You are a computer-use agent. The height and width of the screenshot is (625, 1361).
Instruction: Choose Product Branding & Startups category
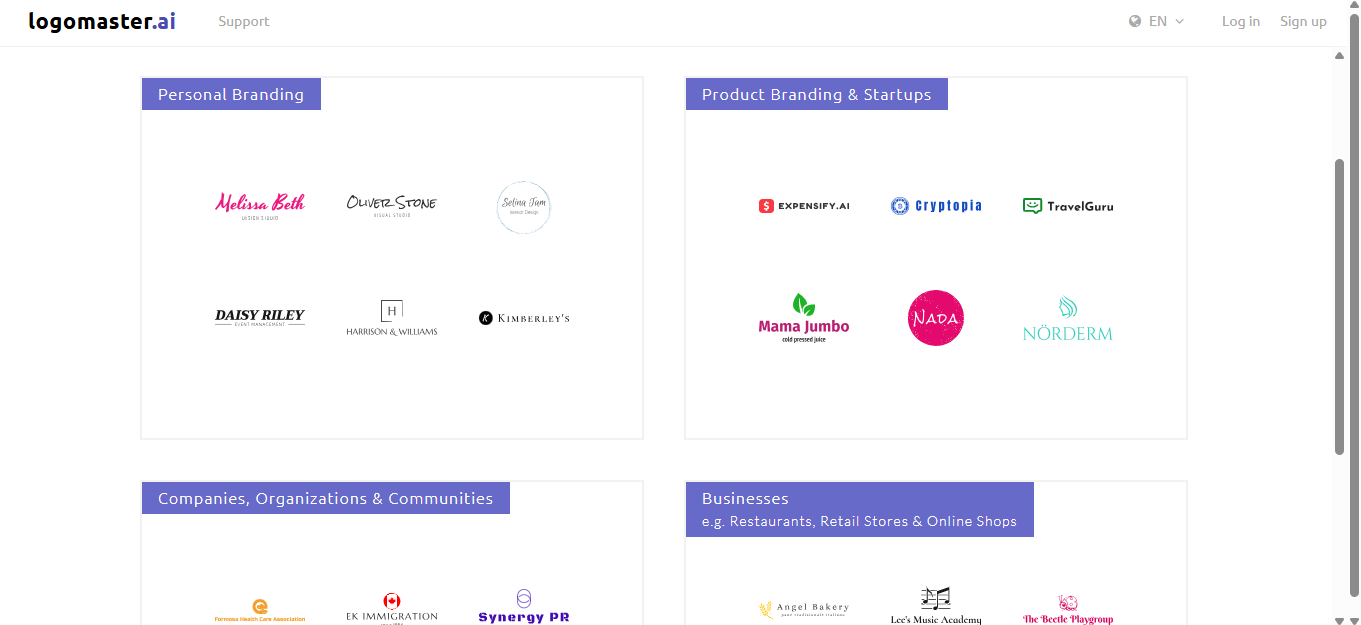click(817, 94)
